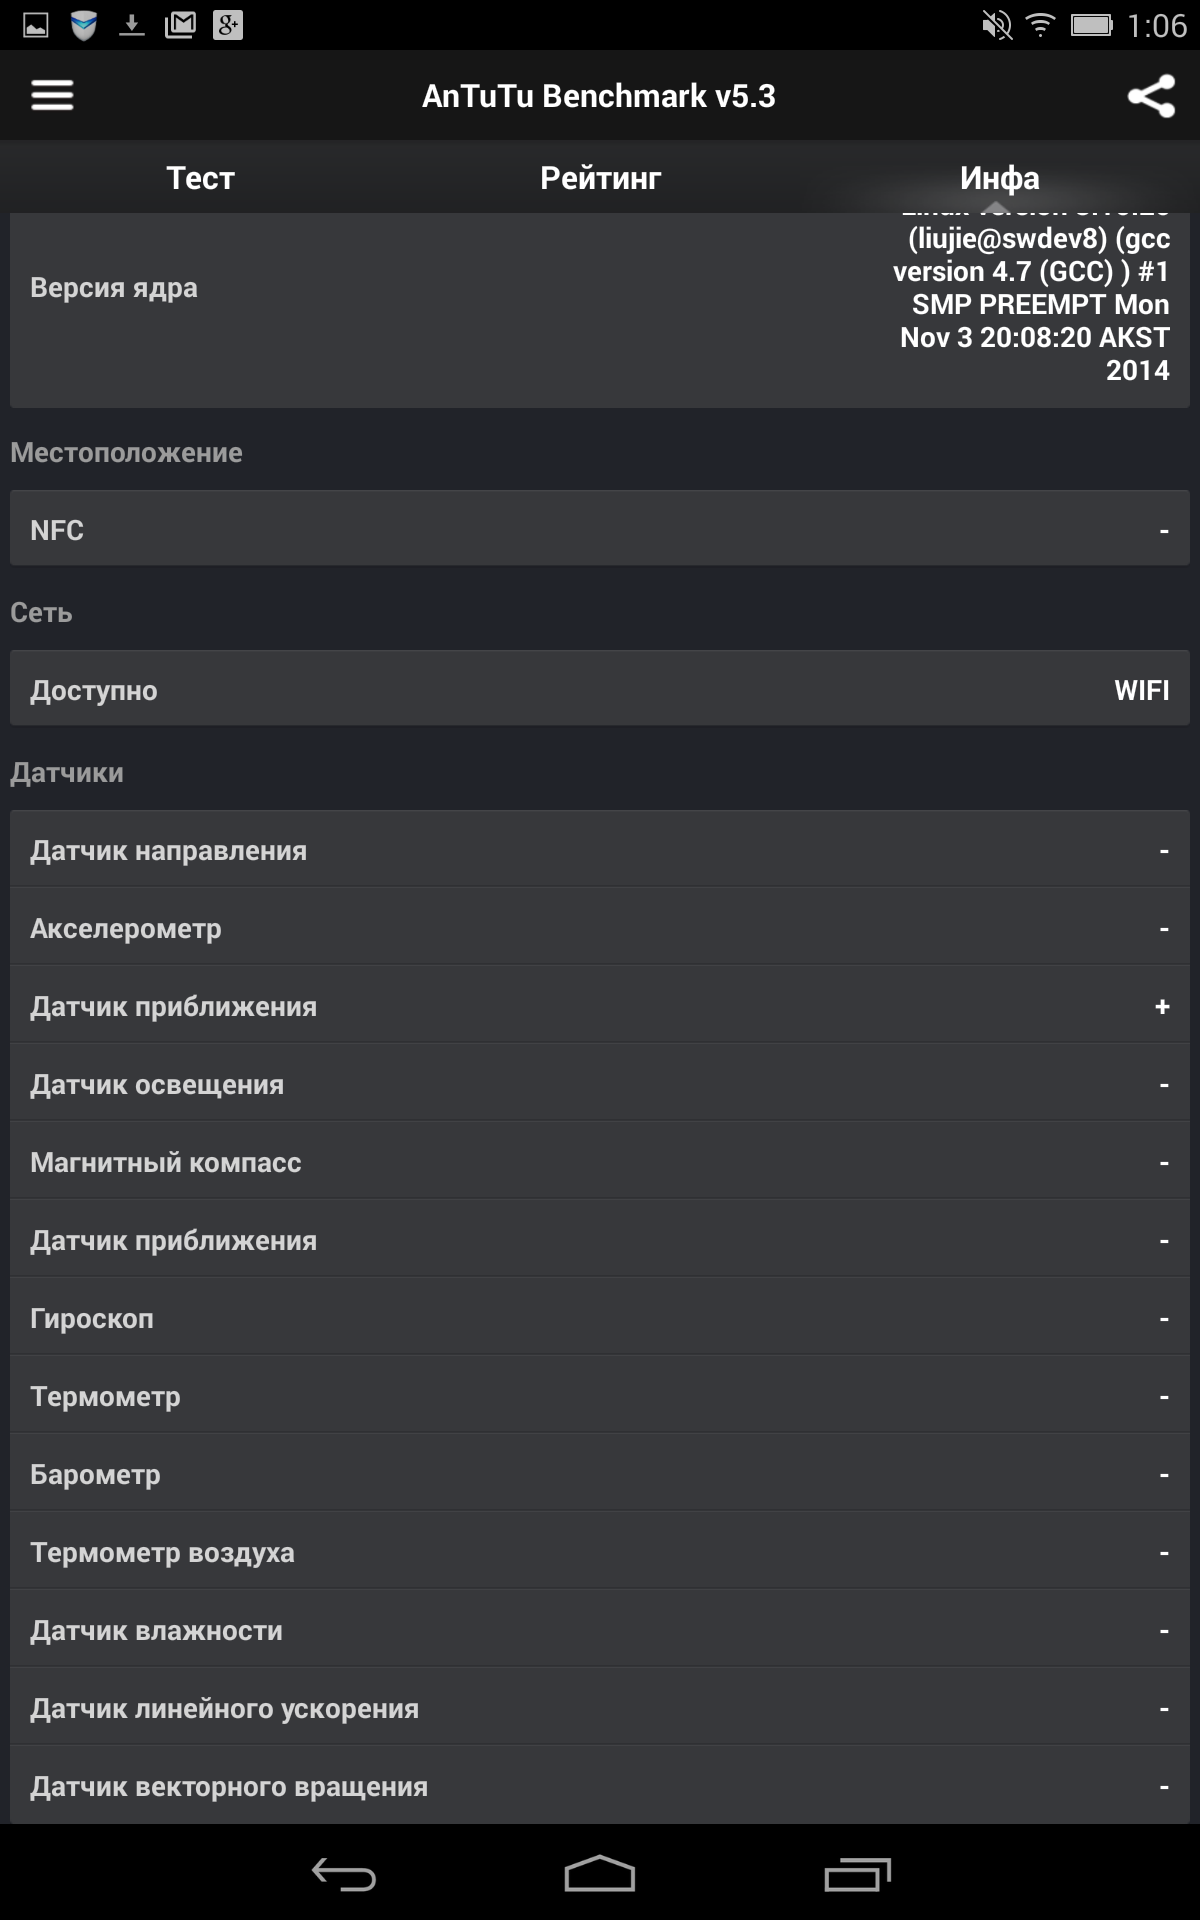The image size is (1200, 1920).
Task: Tap the Android home navigation button
Action: pos(600,1874)
